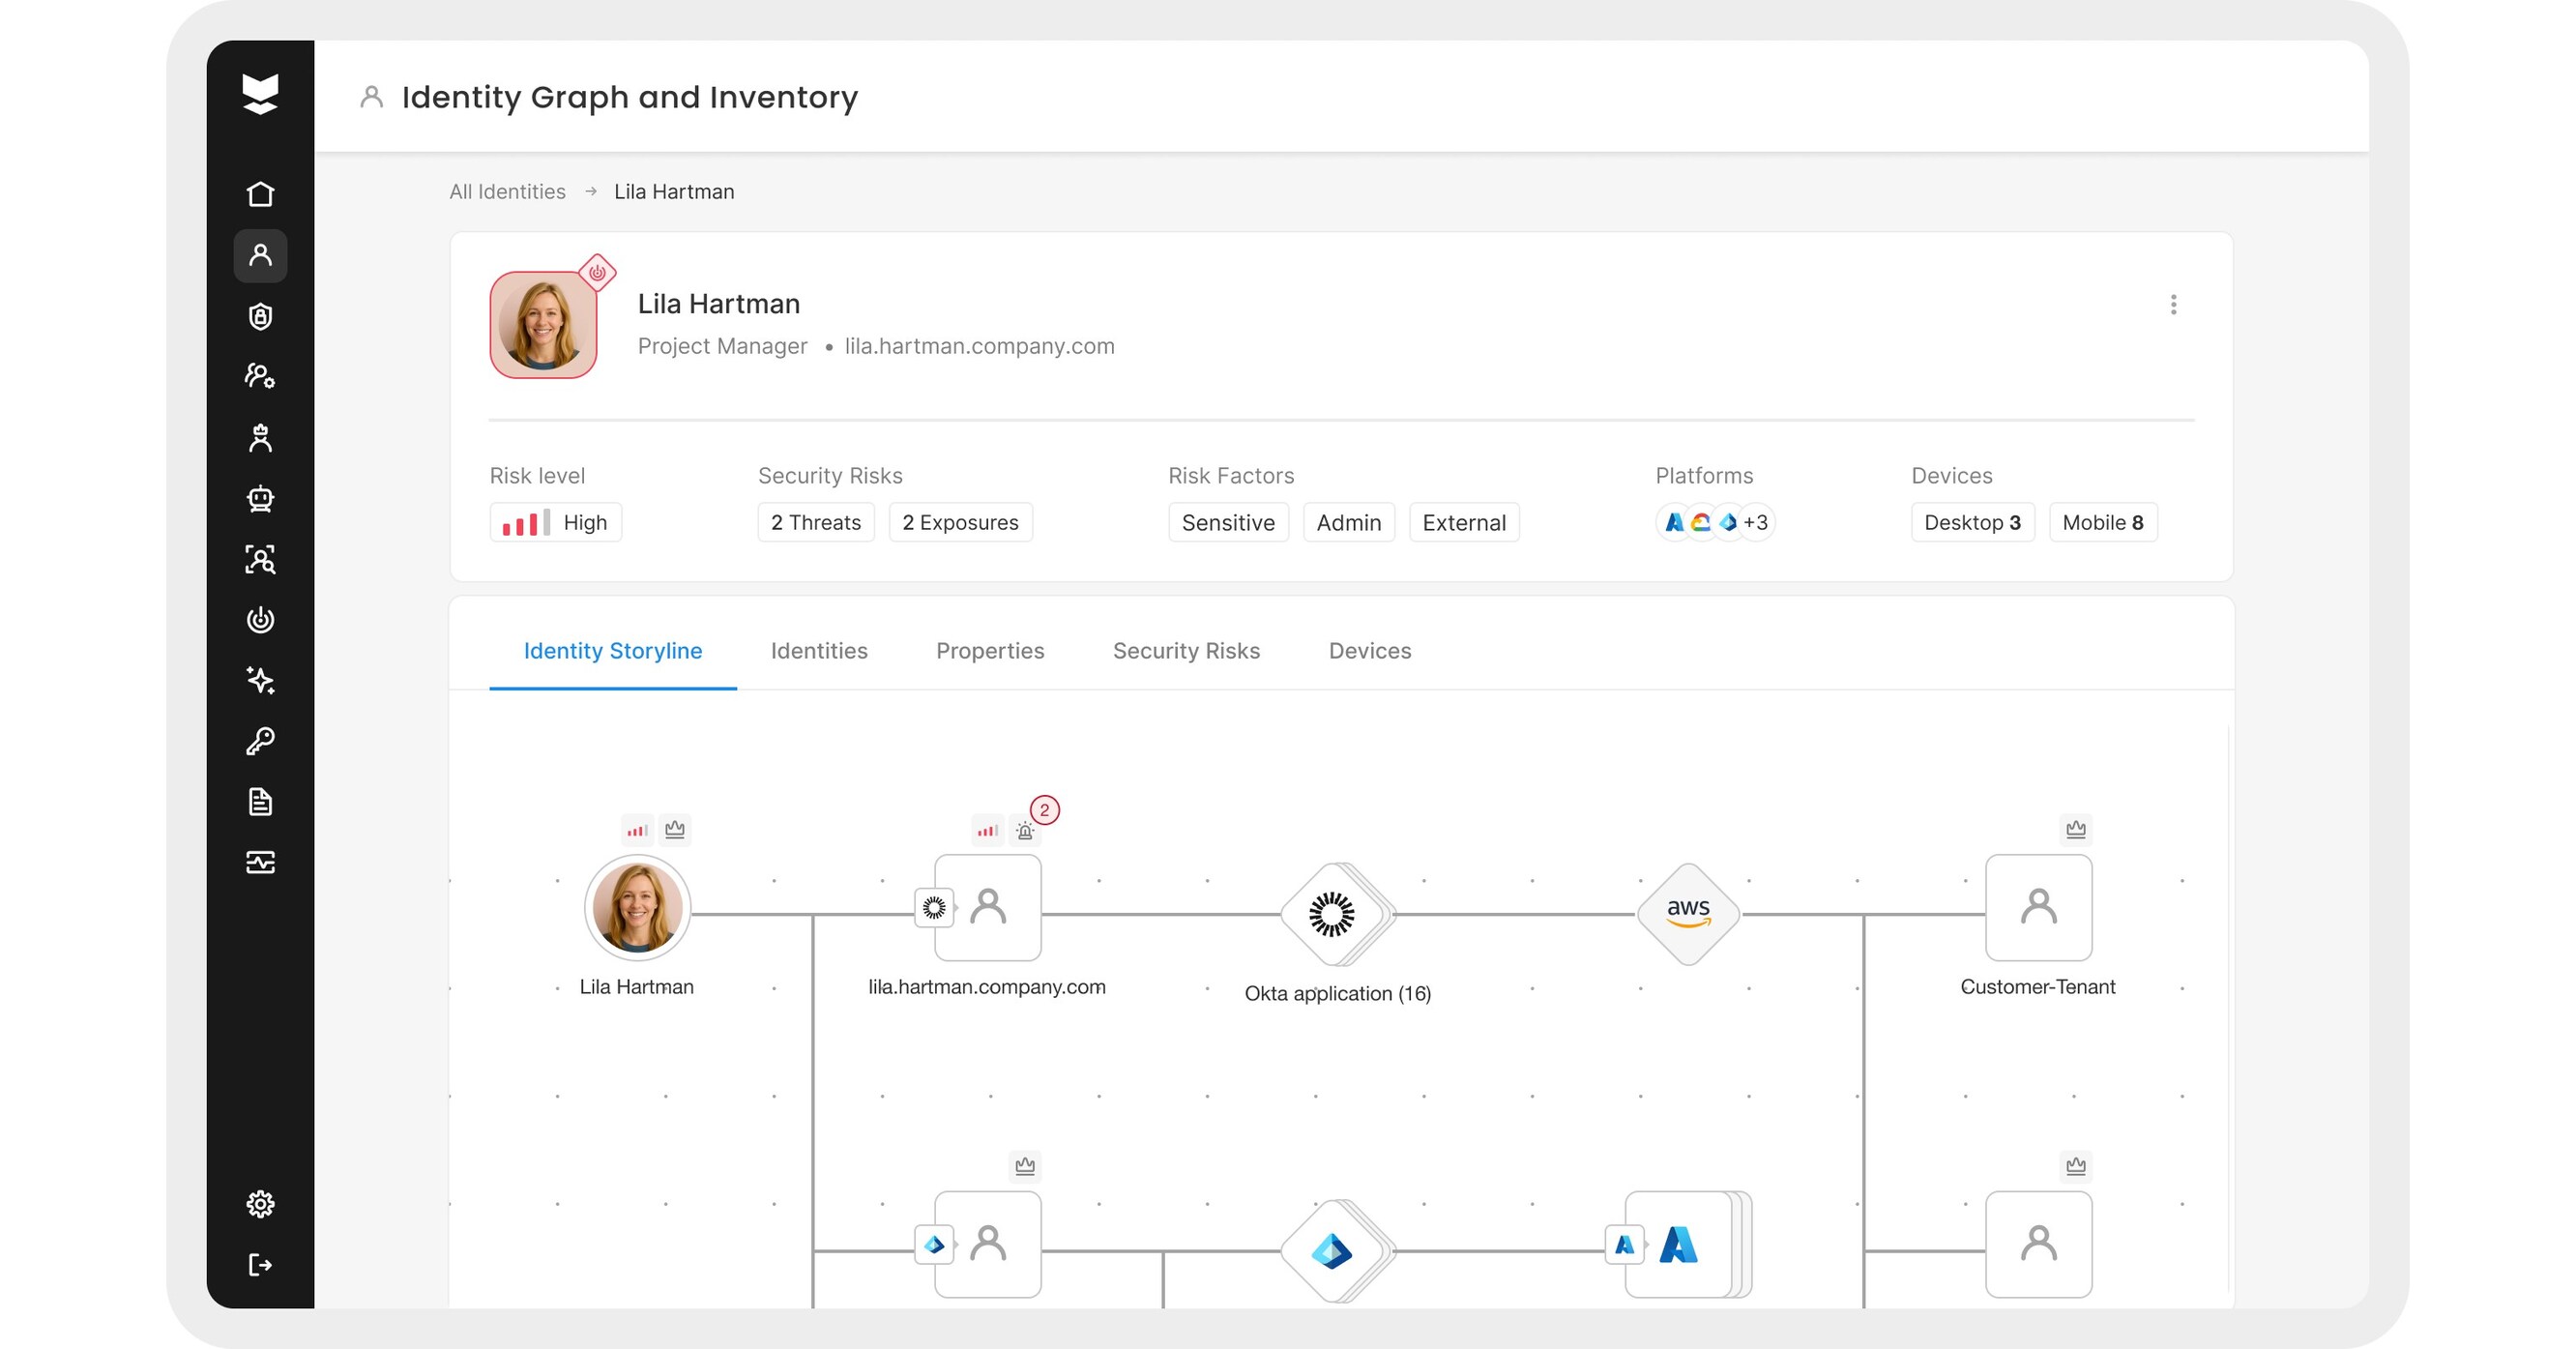This screenshot has height=1349, width=2576.
Task: Open the Home icon in sidebar
Action: tap(260, 194)
